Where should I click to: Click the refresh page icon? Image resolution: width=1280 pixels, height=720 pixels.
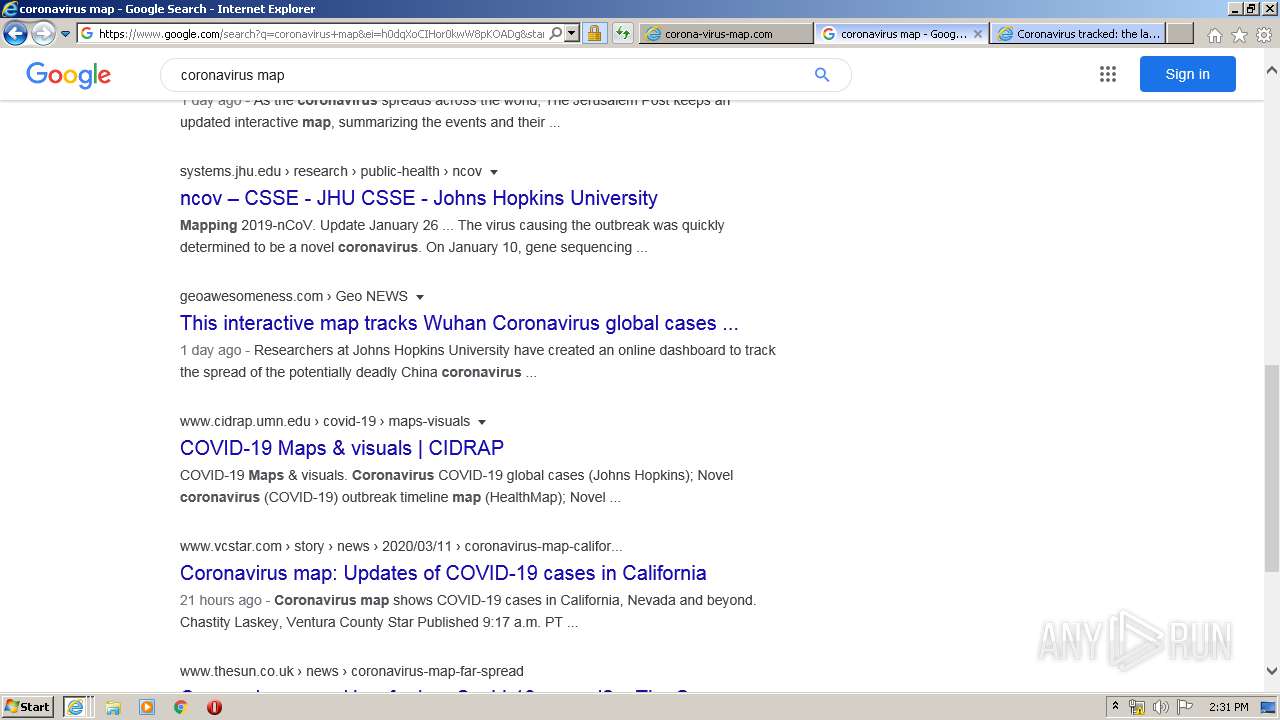[623, 33]
